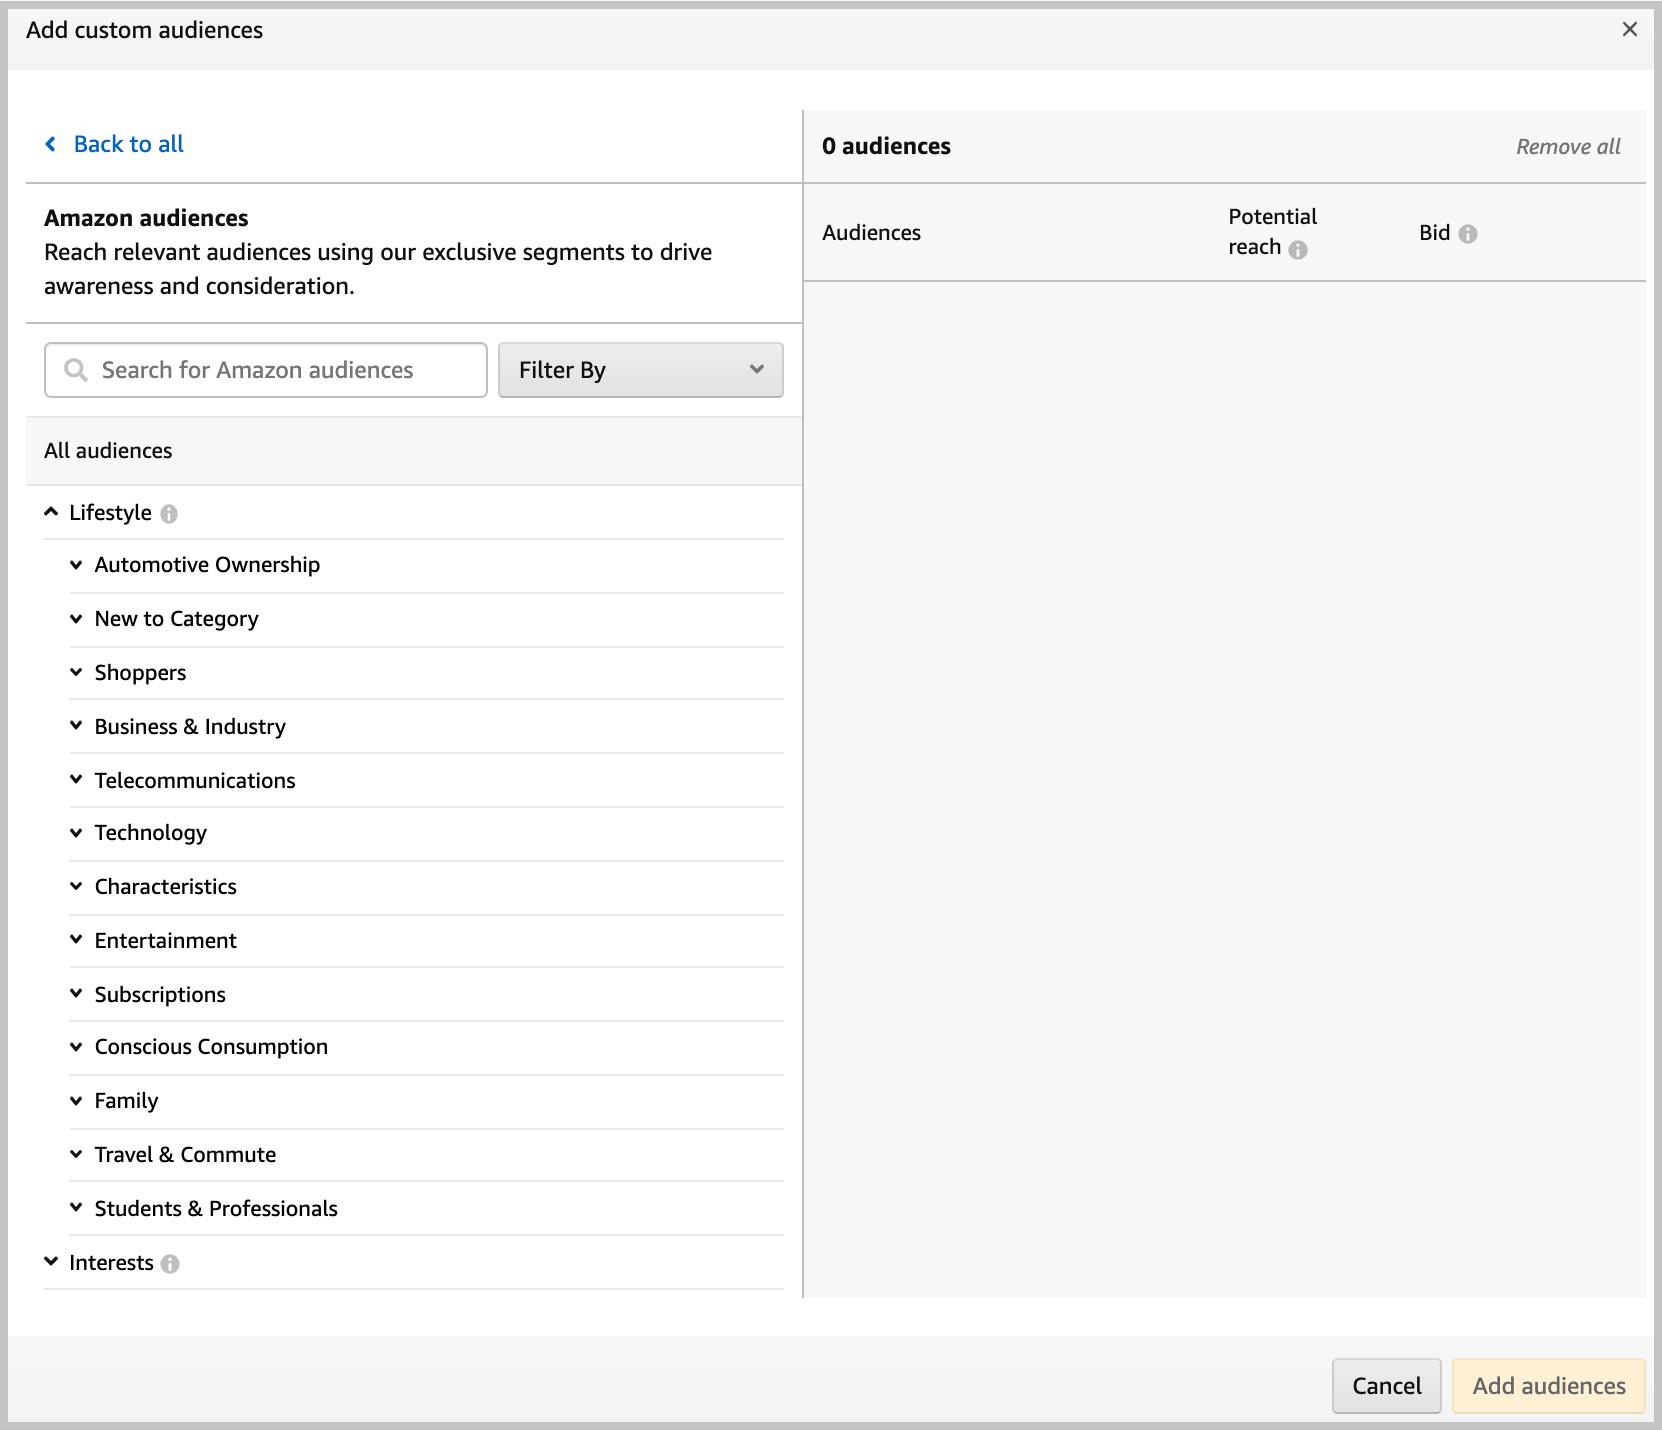
Task: Click the Interests info icon
Action: [x=170, y=1264]
